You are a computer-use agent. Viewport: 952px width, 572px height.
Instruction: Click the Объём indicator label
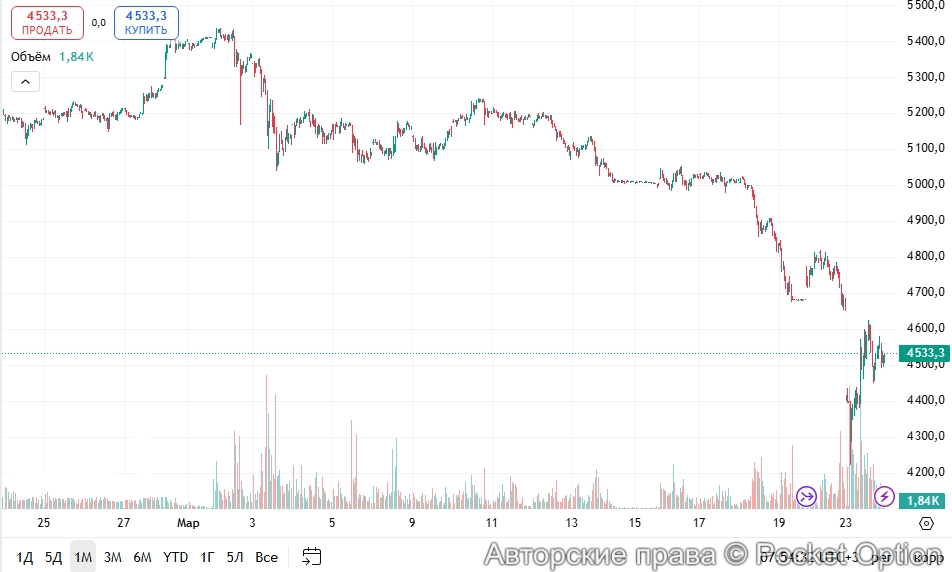(32, 57)
